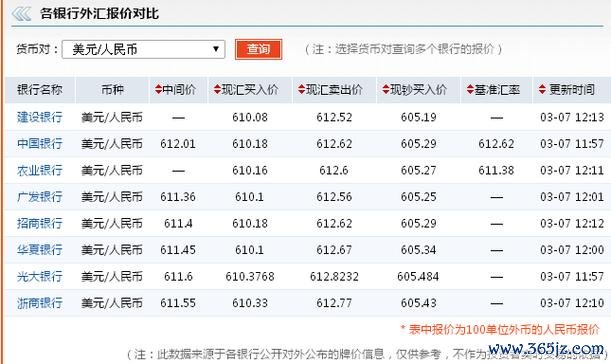Select 华夏银行 现钞买入价 value 605.34
The height and width of the screenshot is (364, 611).
(419, 250)
